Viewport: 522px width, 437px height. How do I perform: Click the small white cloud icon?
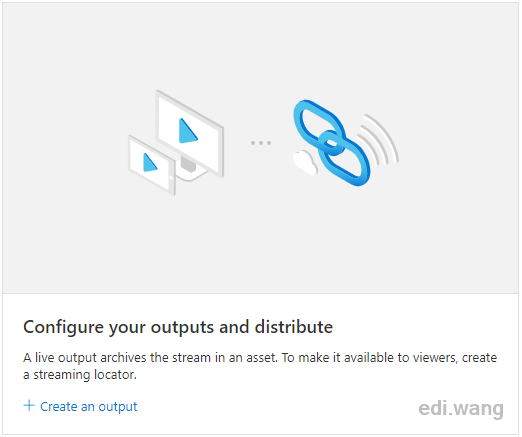(305, 162)
